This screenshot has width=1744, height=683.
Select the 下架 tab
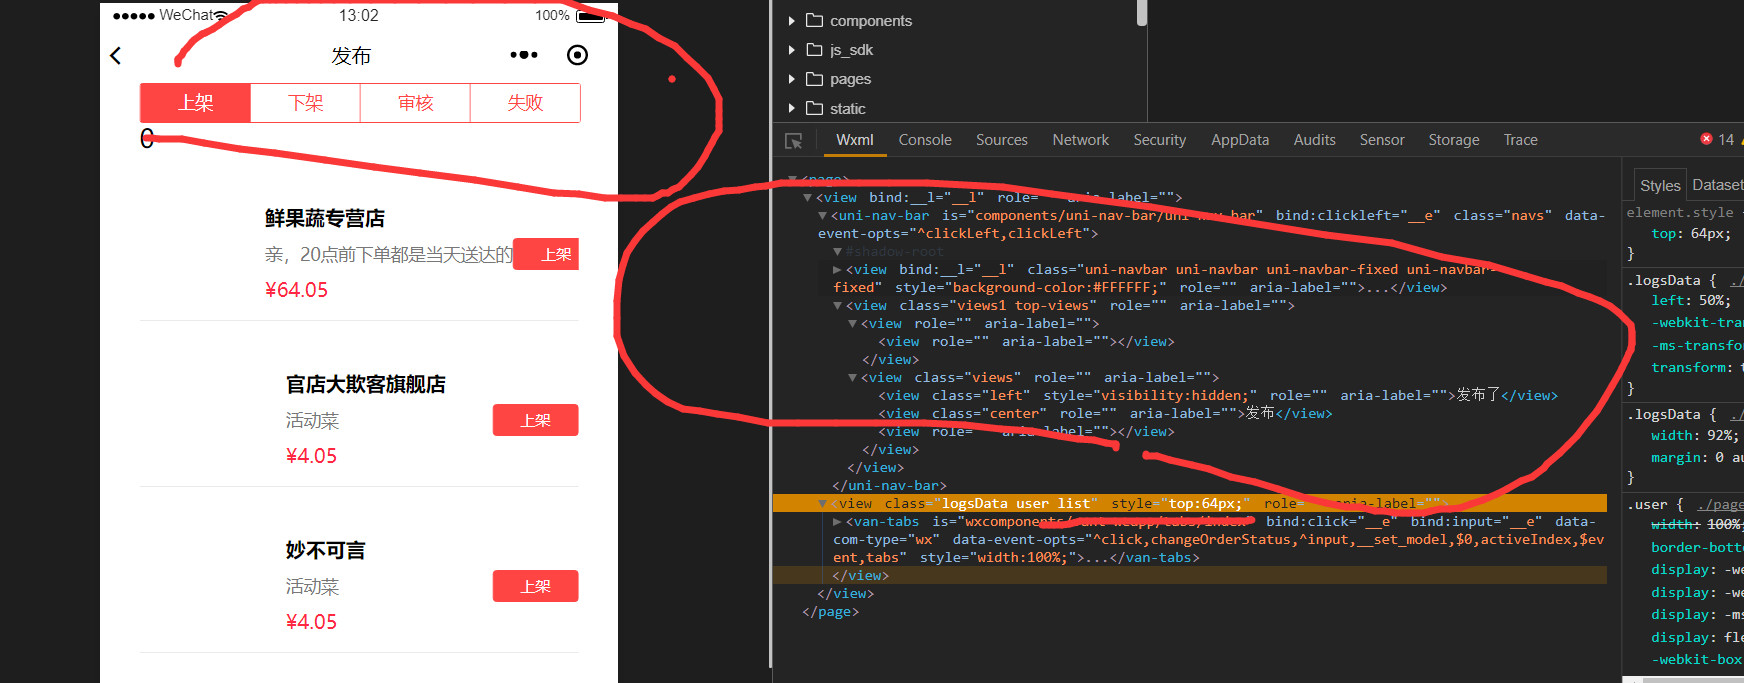(306, 103)
